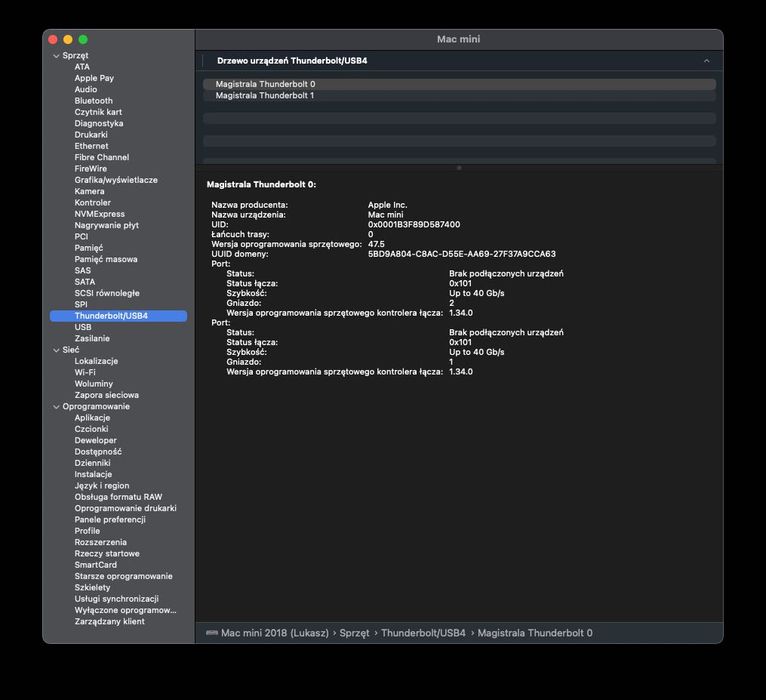The height and width of the screenshot is (700, 766).
Task: Select Zarządzany klient entry
Action: 109,621
